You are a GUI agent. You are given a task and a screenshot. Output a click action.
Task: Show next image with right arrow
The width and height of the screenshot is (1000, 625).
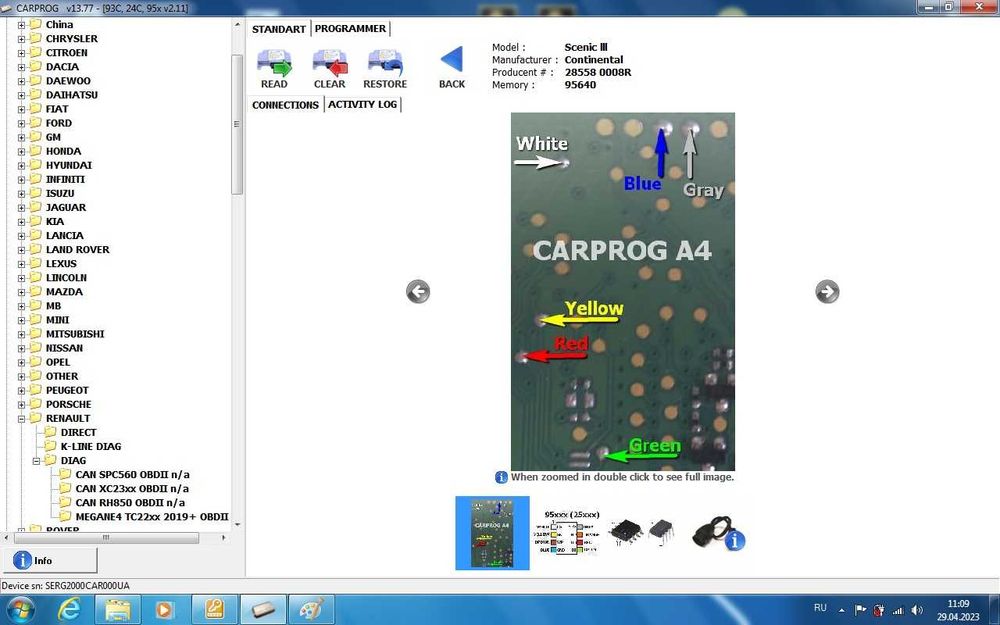827,291
